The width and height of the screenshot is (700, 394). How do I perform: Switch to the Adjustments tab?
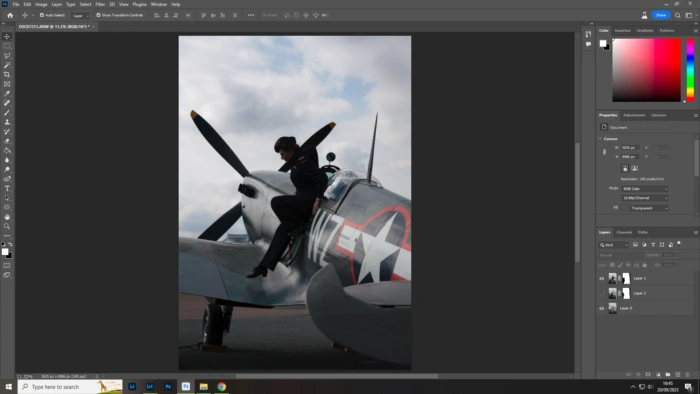pos(634,115)
